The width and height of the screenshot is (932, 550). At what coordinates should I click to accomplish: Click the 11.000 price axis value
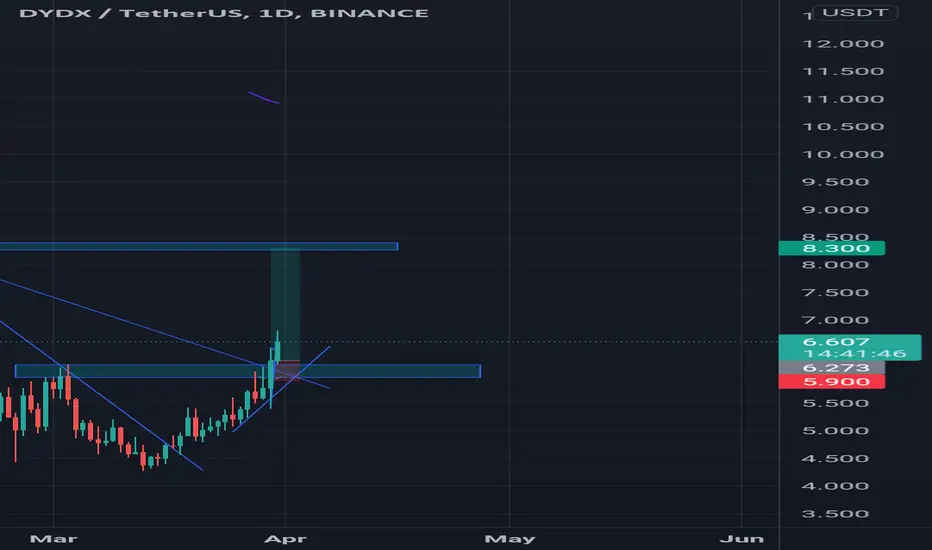pyautogui.click(x=843, y=99)
